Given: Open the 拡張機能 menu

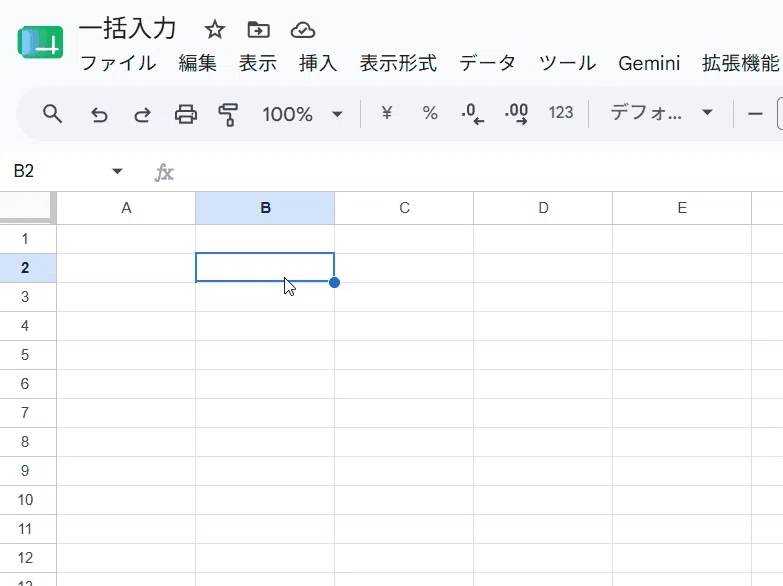Looking at the screenshot, I should click(x=741, y=63).
